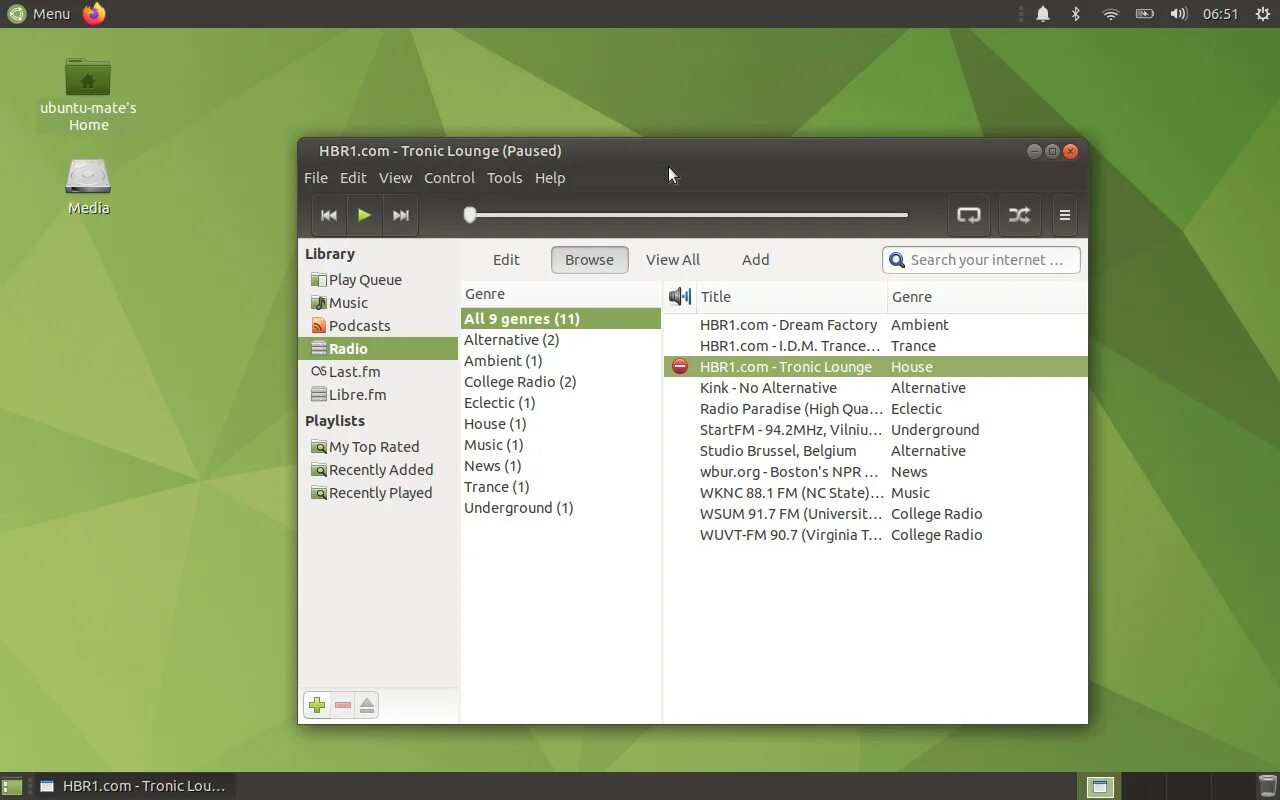
Task: Click the eject button below the sidebar
Action: pyautogui.click(x=367, y=705)
